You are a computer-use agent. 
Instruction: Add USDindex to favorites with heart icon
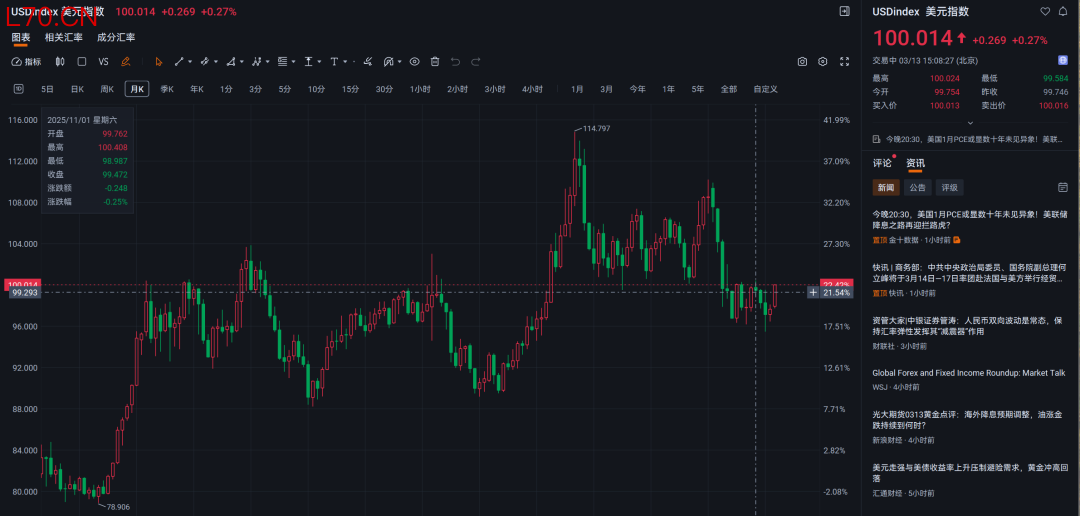1045,12
